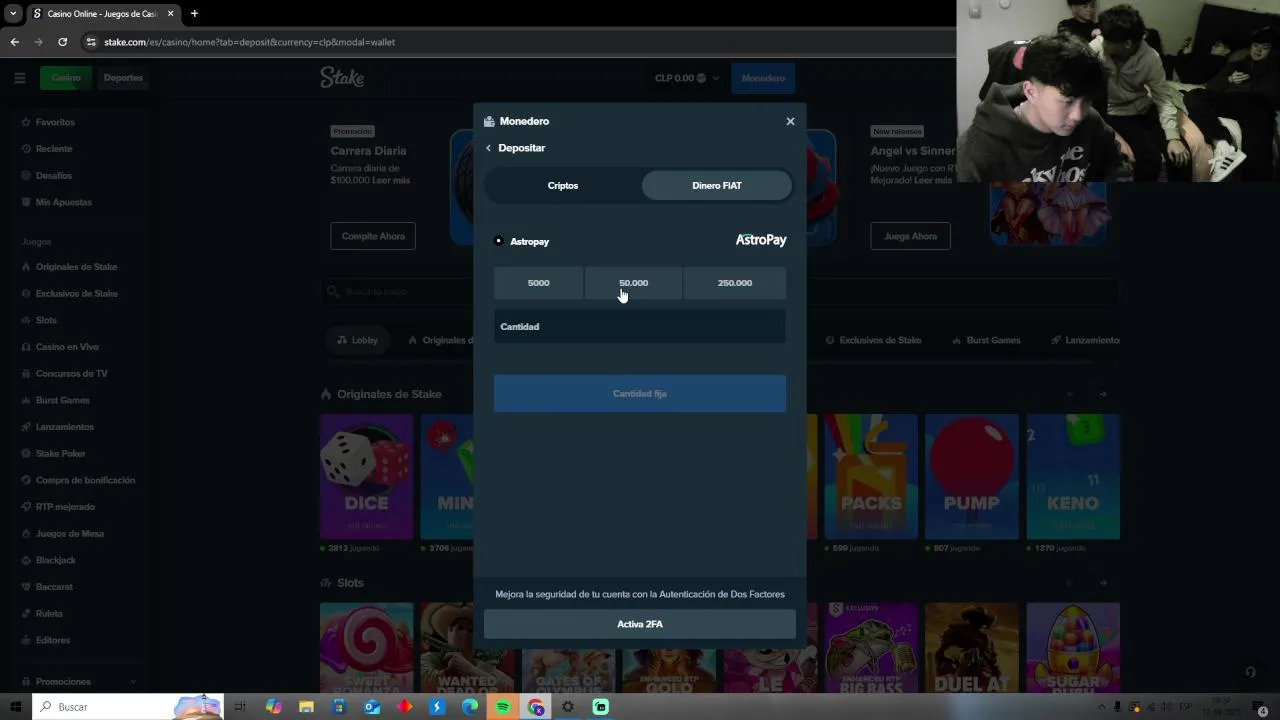Viewport: 1280px width, 720px height.
Task: Switch to the Criptos tab
Action: (x=563, y=185)
